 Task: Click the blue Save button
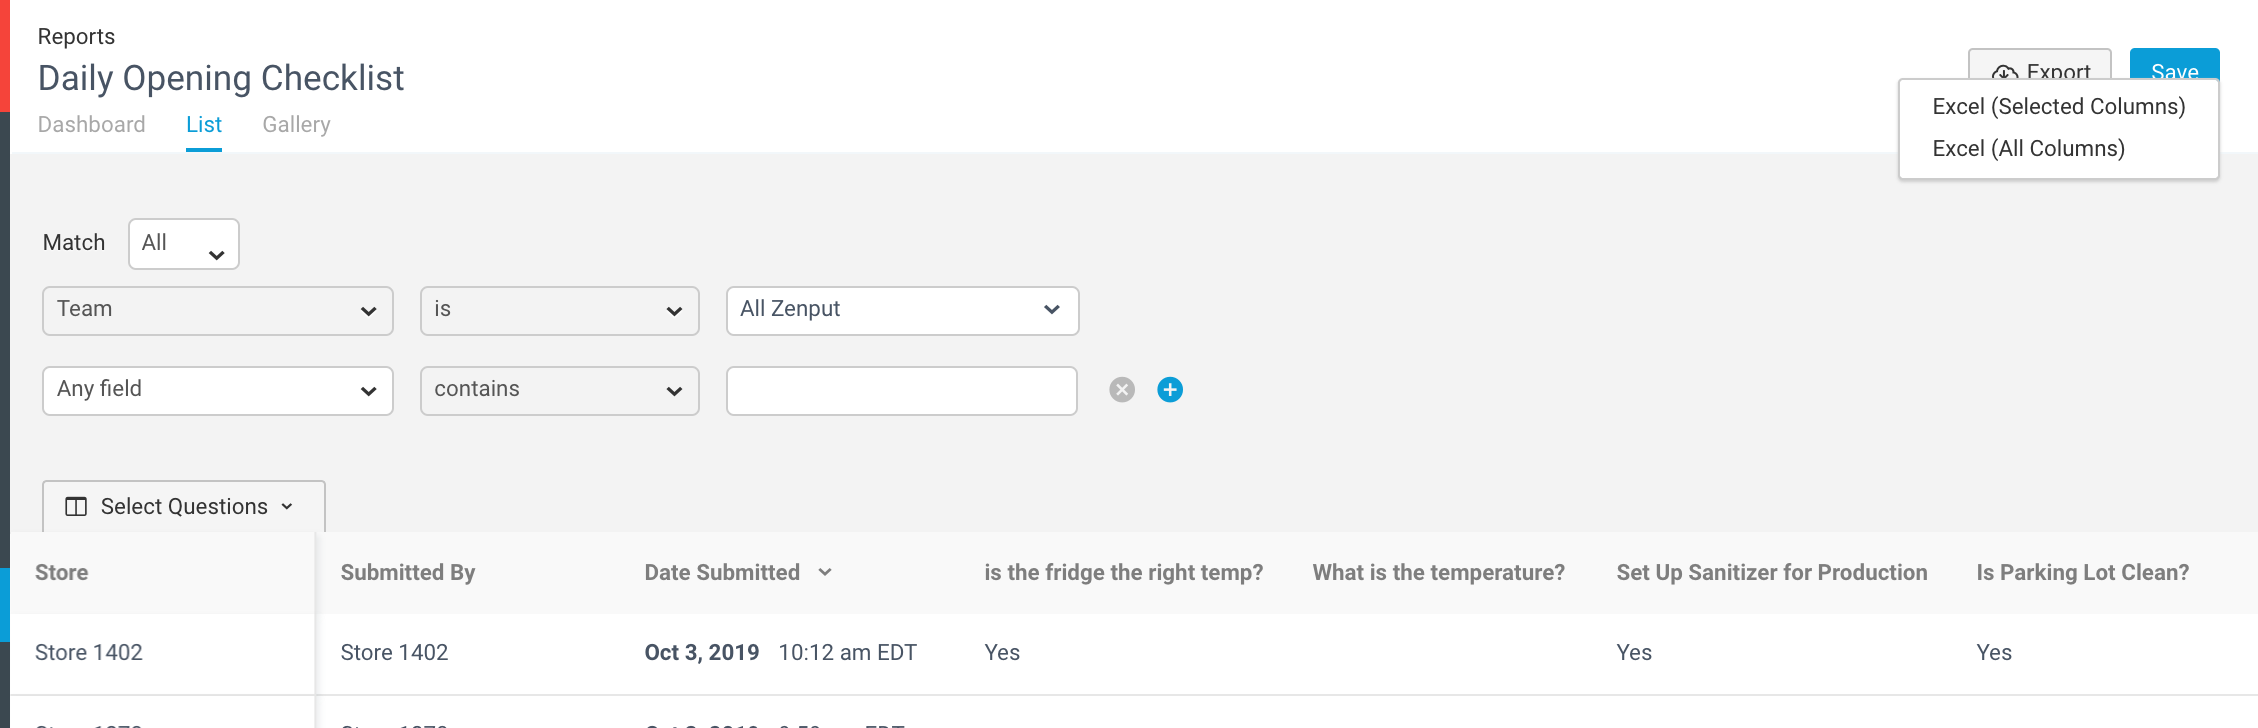coord(2174,65)
